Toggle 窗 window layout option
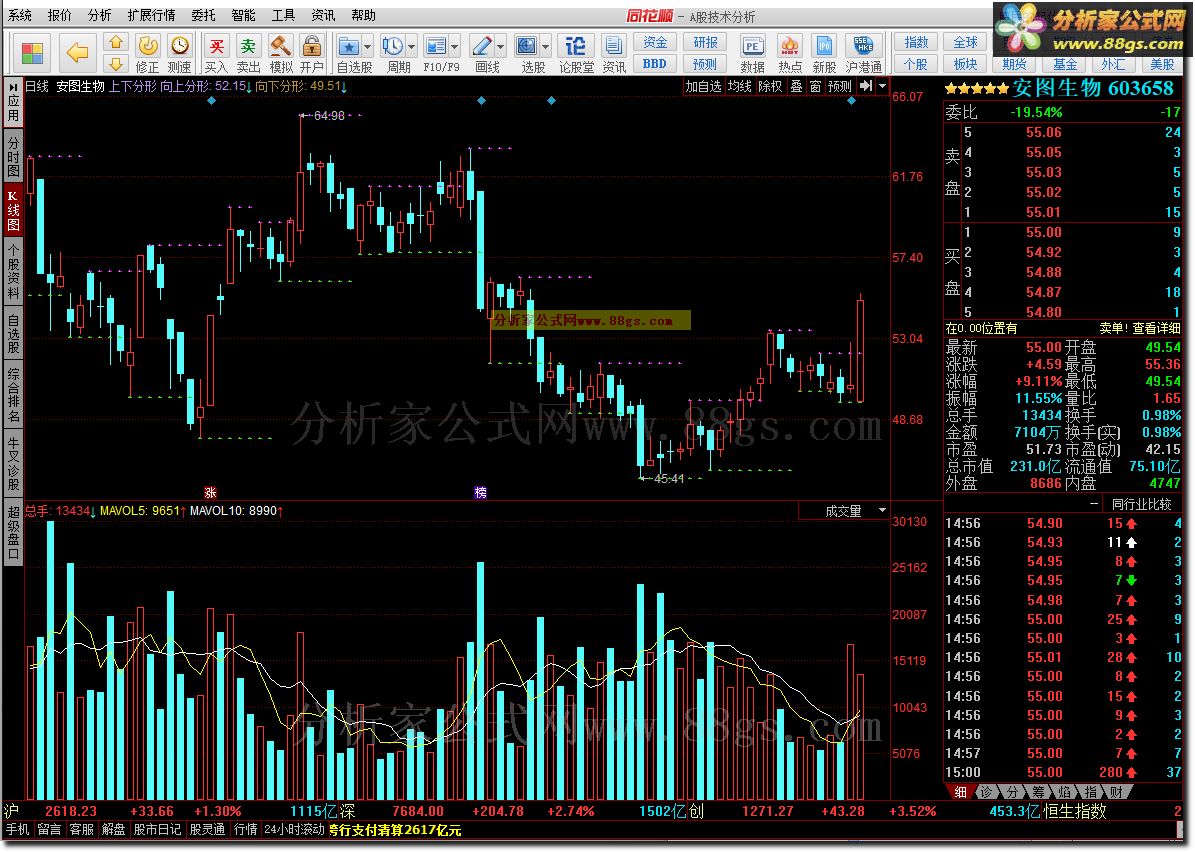This screenshot has width=1195, height=852. point(815,86)
